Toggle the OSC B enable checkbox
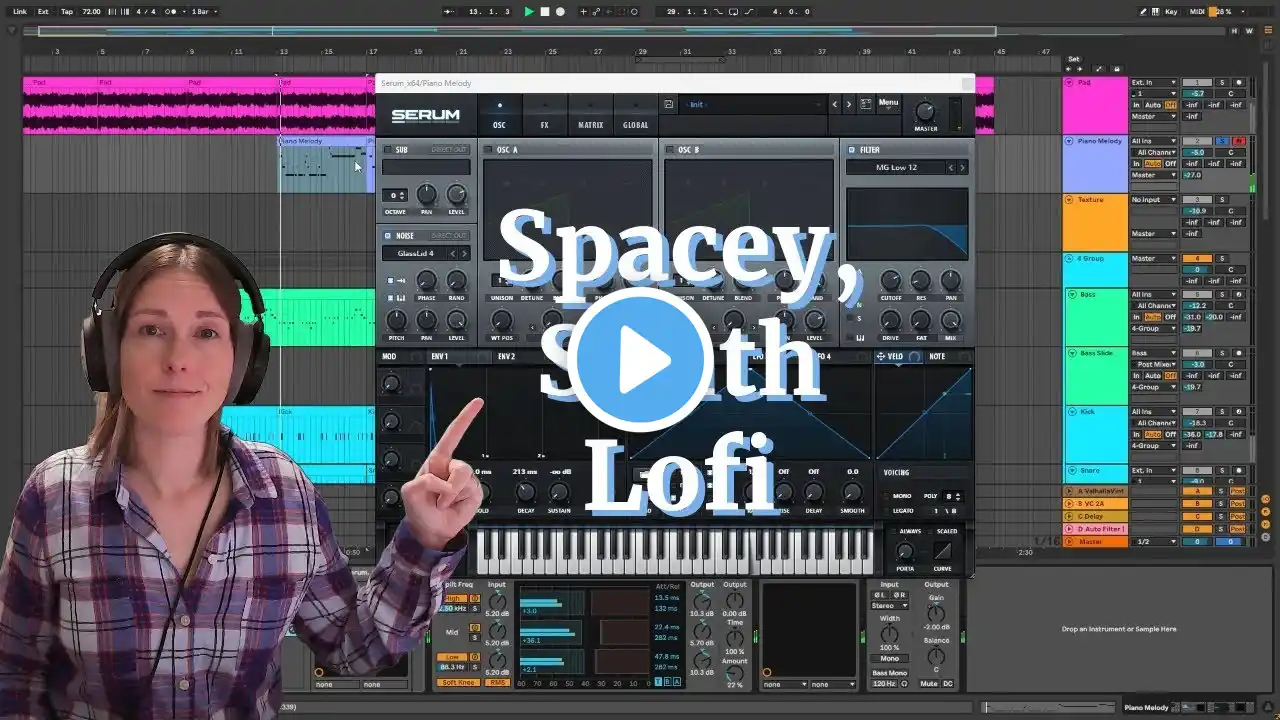 [x=669, y=150]
